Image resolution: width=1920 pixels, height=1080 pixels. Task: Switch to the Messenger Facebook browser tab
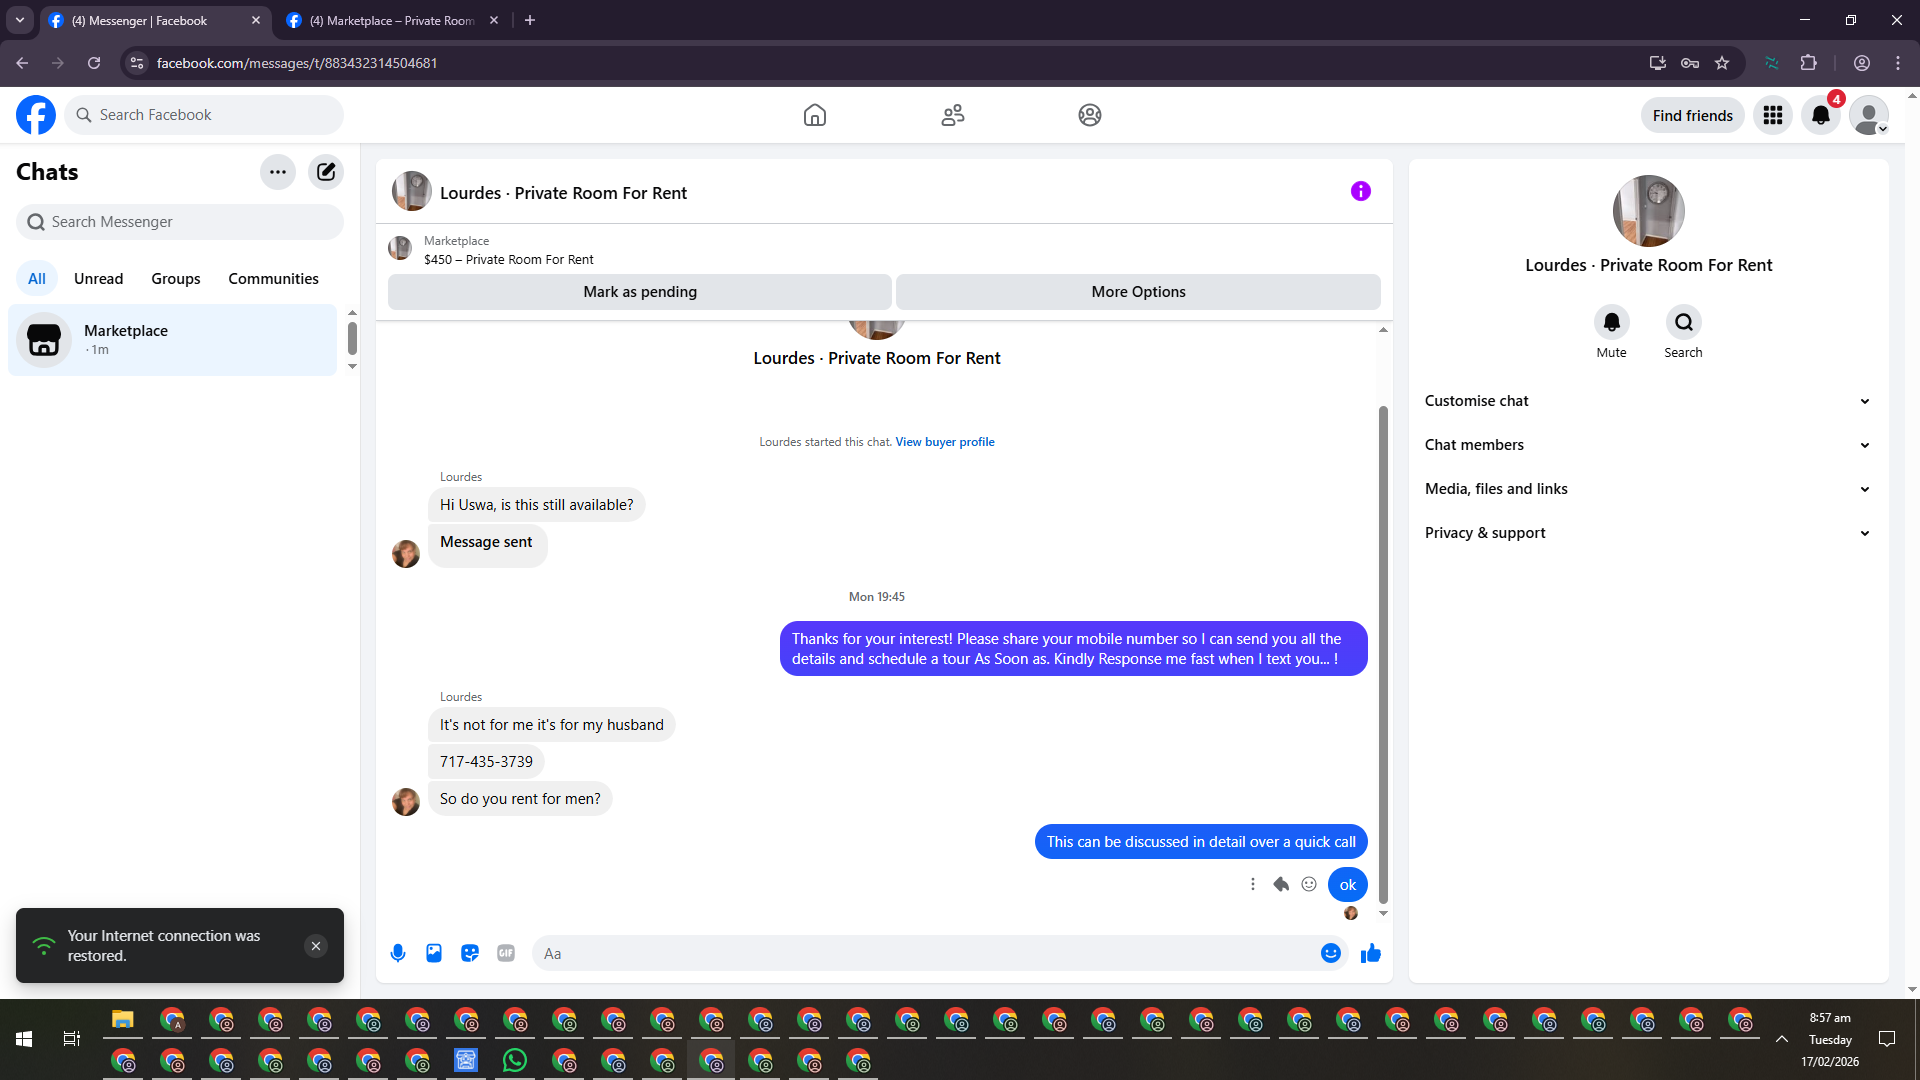point(155,20)
